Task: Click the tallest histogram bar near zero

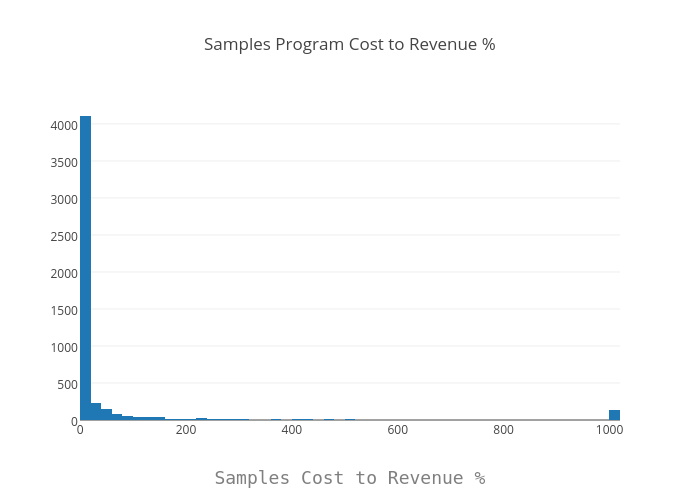Action: 85,268
